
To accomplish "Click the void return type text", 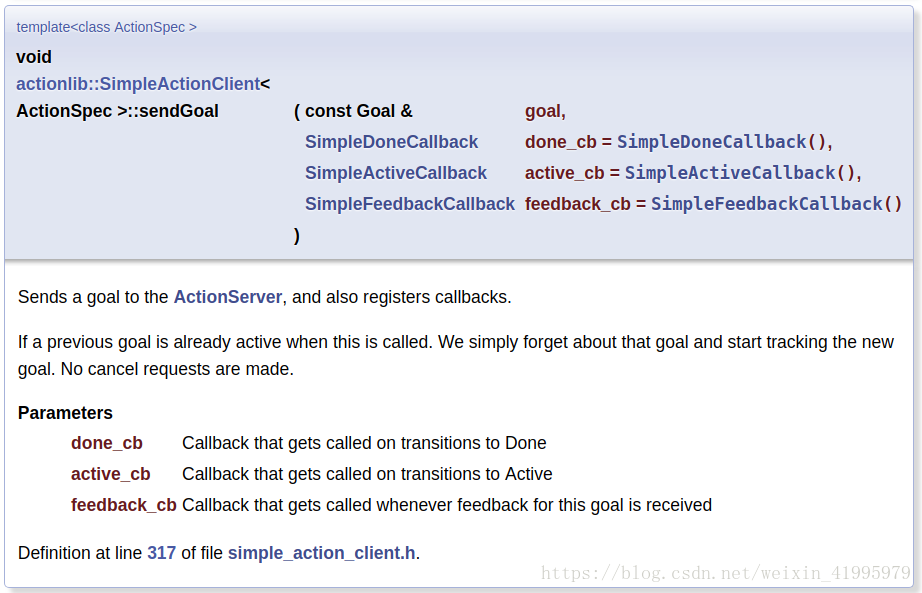I will (x=34, y=57).
